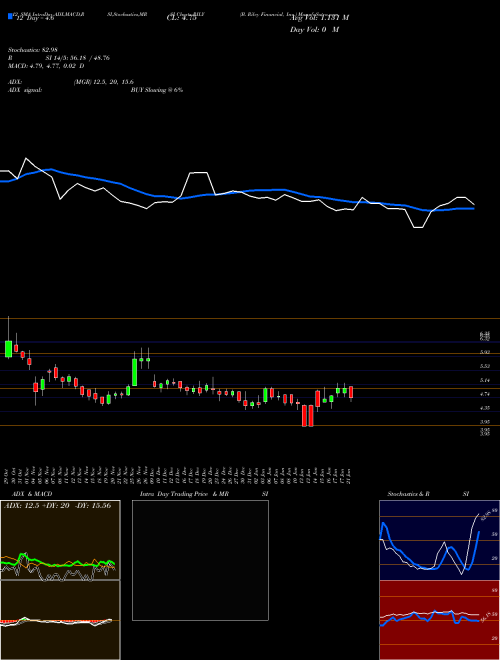Click 'ADX: 12.5 +DY: 20 -DY: 15.56' header
The height and width of the screenshot is (660, 500).
(x=58, y=505)
